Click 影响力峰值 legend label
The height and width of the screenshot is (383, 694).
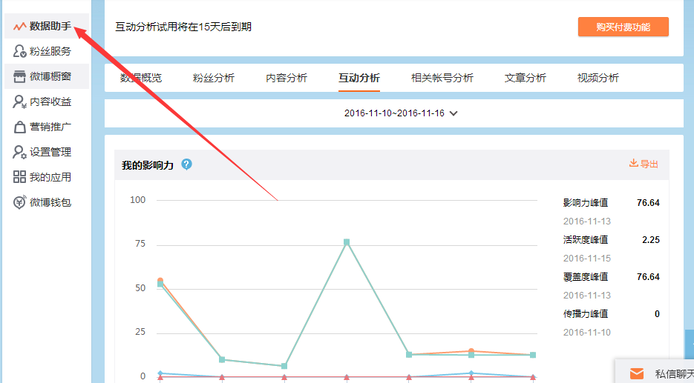[586, 203]
